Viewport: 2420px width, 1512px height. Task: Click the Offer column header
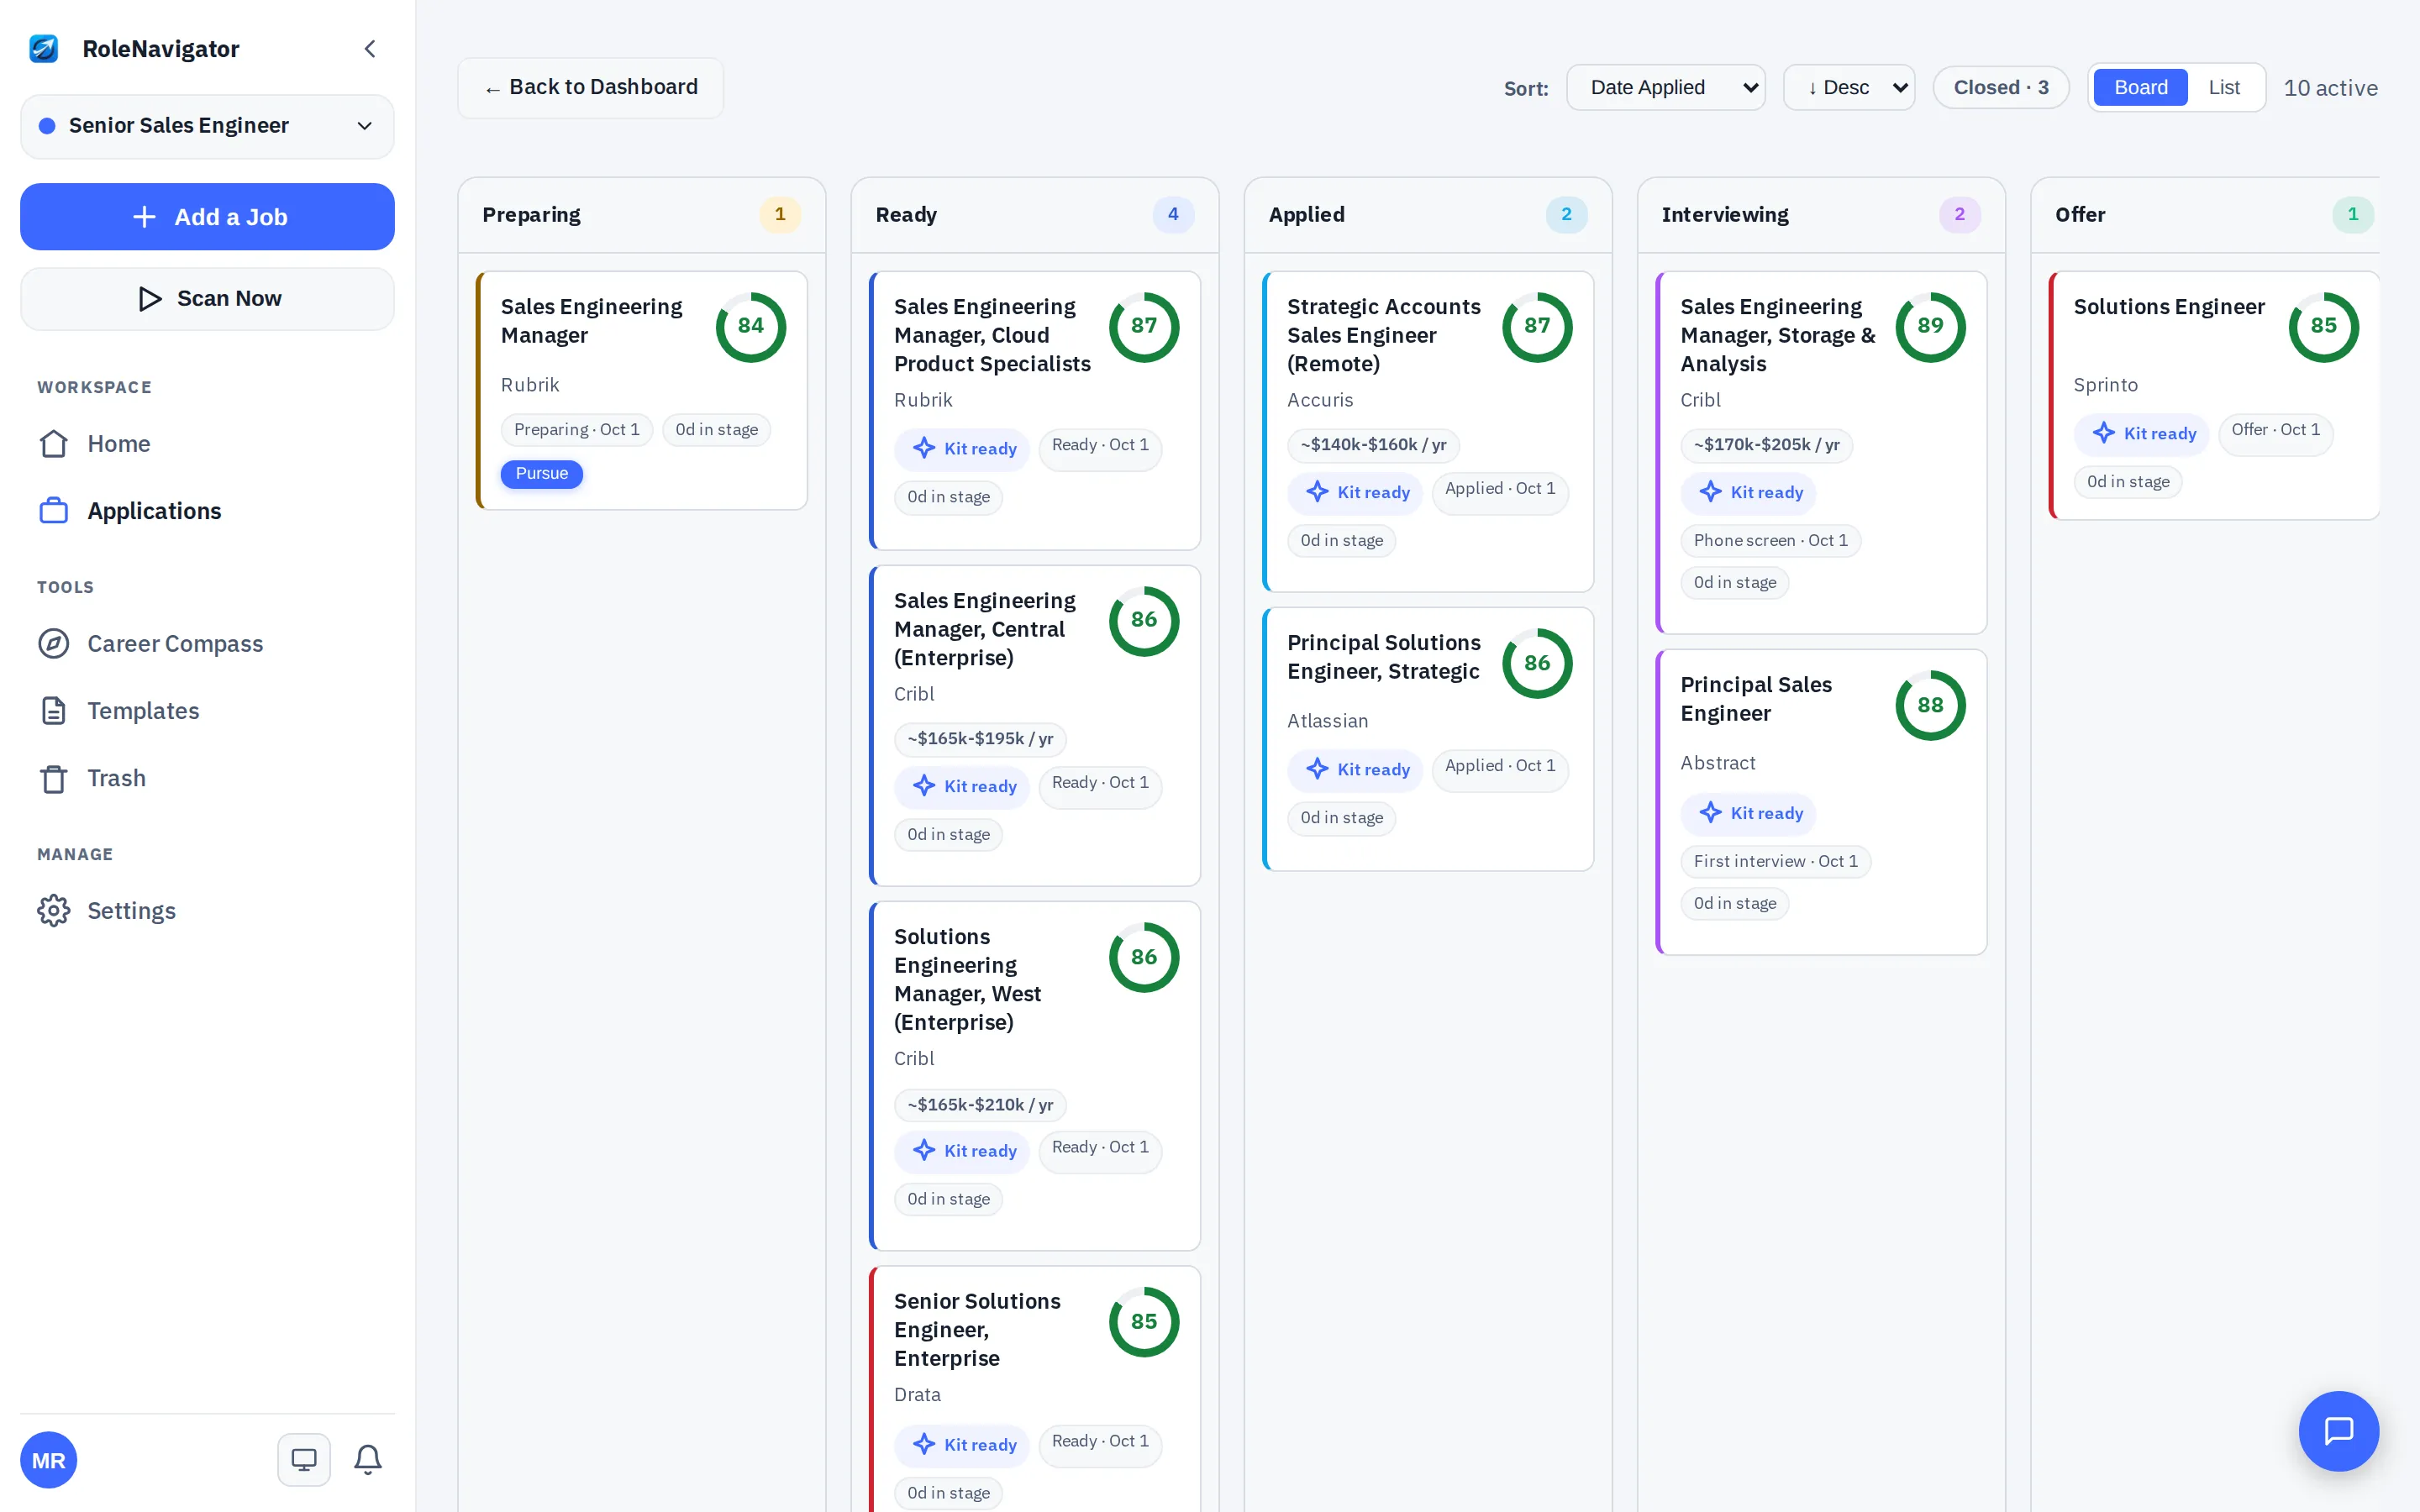pyautogui.click(x=2206, y=215)
